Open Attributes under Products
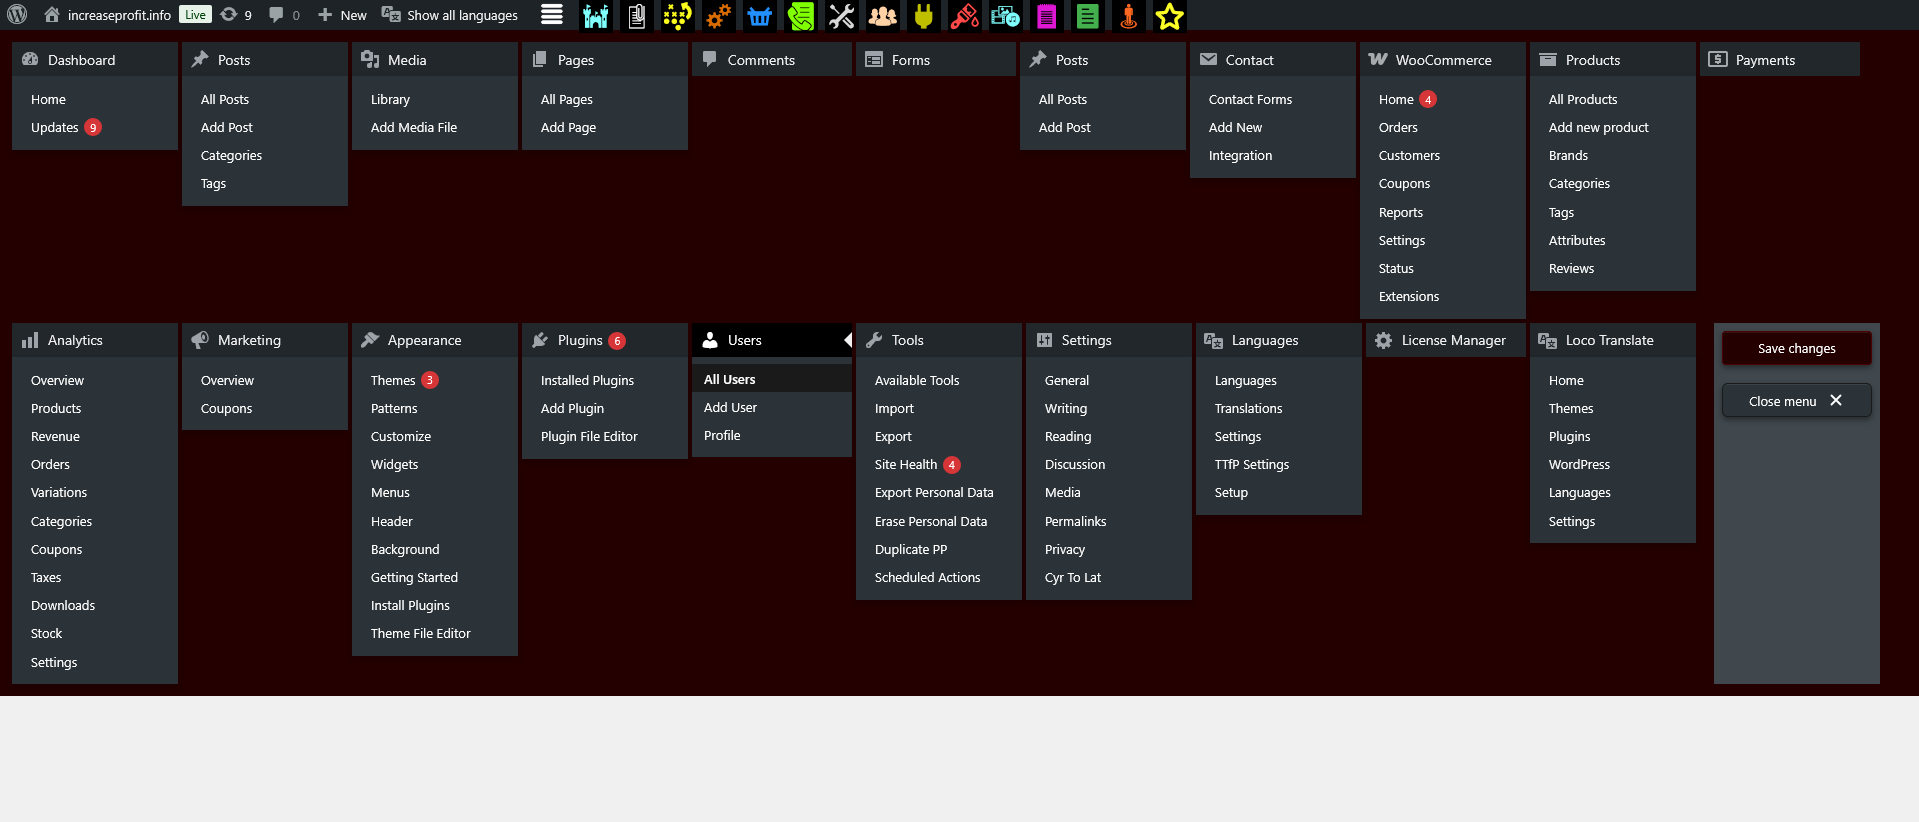The height and width of the screenshot is (822, 1919). [x=1577, y=240]
